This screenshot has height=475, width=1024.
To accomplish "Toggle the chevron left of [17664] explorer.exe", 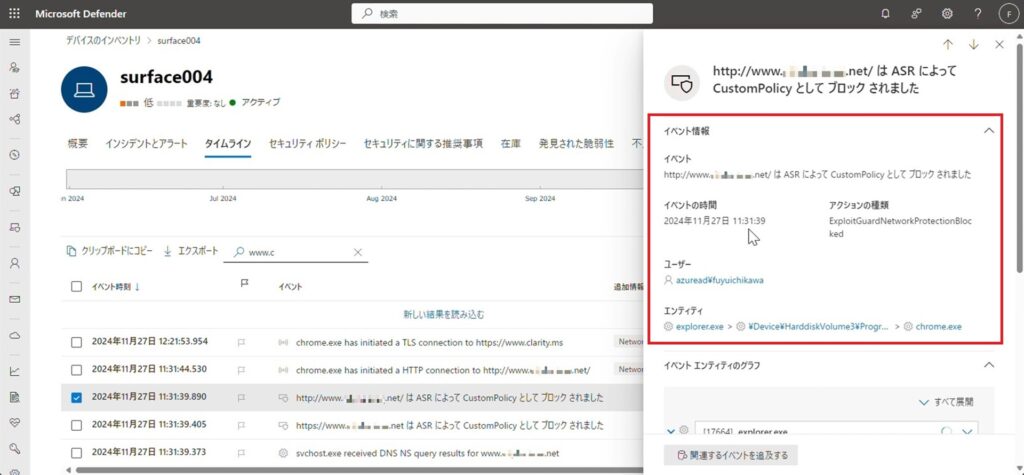I will coord(672,431).
